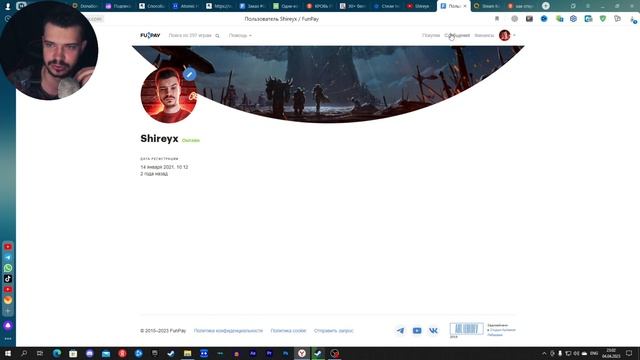
Task: Open Premiere Pro from the taskbar
Action: pyautogui.click(x=269, y=353)
